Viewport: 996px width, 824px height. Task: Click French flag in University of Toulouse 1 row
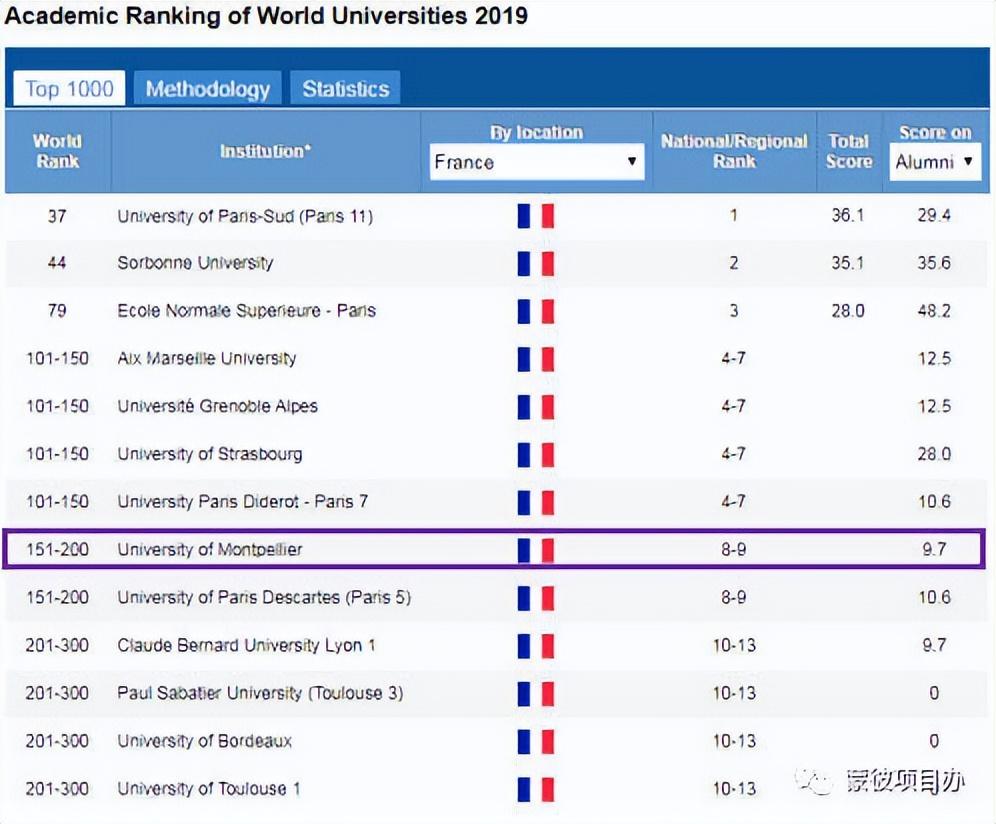(x=536, y=789)
